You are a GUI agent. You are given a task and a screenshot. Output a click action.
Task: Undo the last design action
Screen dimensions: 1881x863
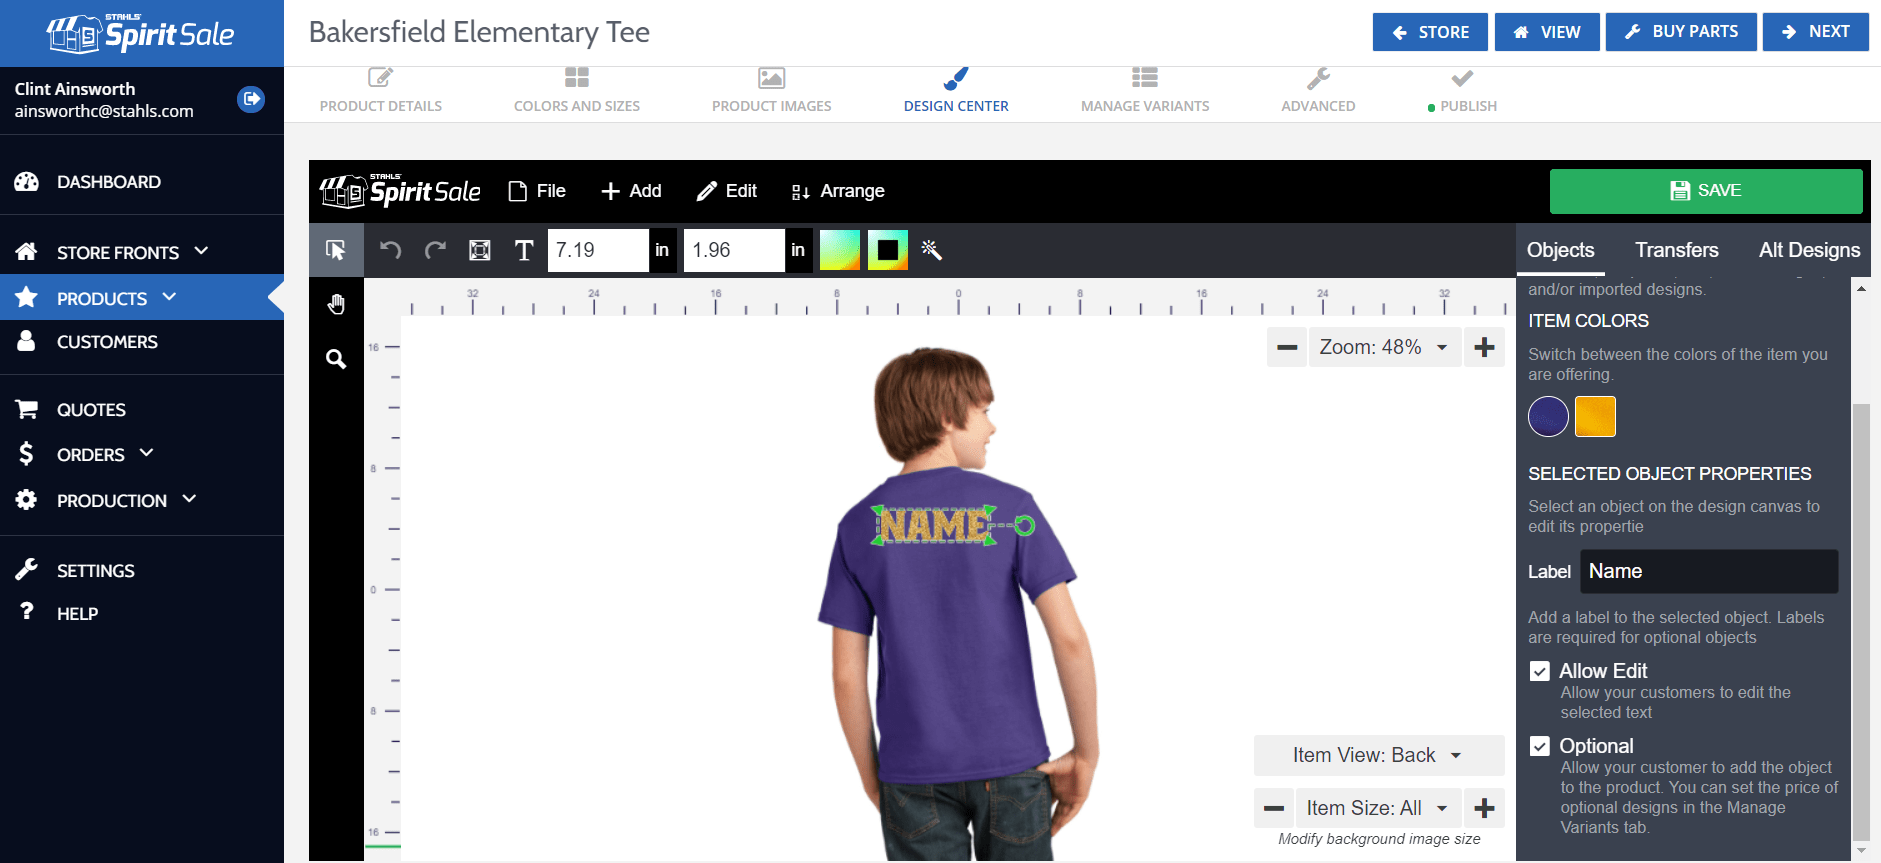coord(390,250)
